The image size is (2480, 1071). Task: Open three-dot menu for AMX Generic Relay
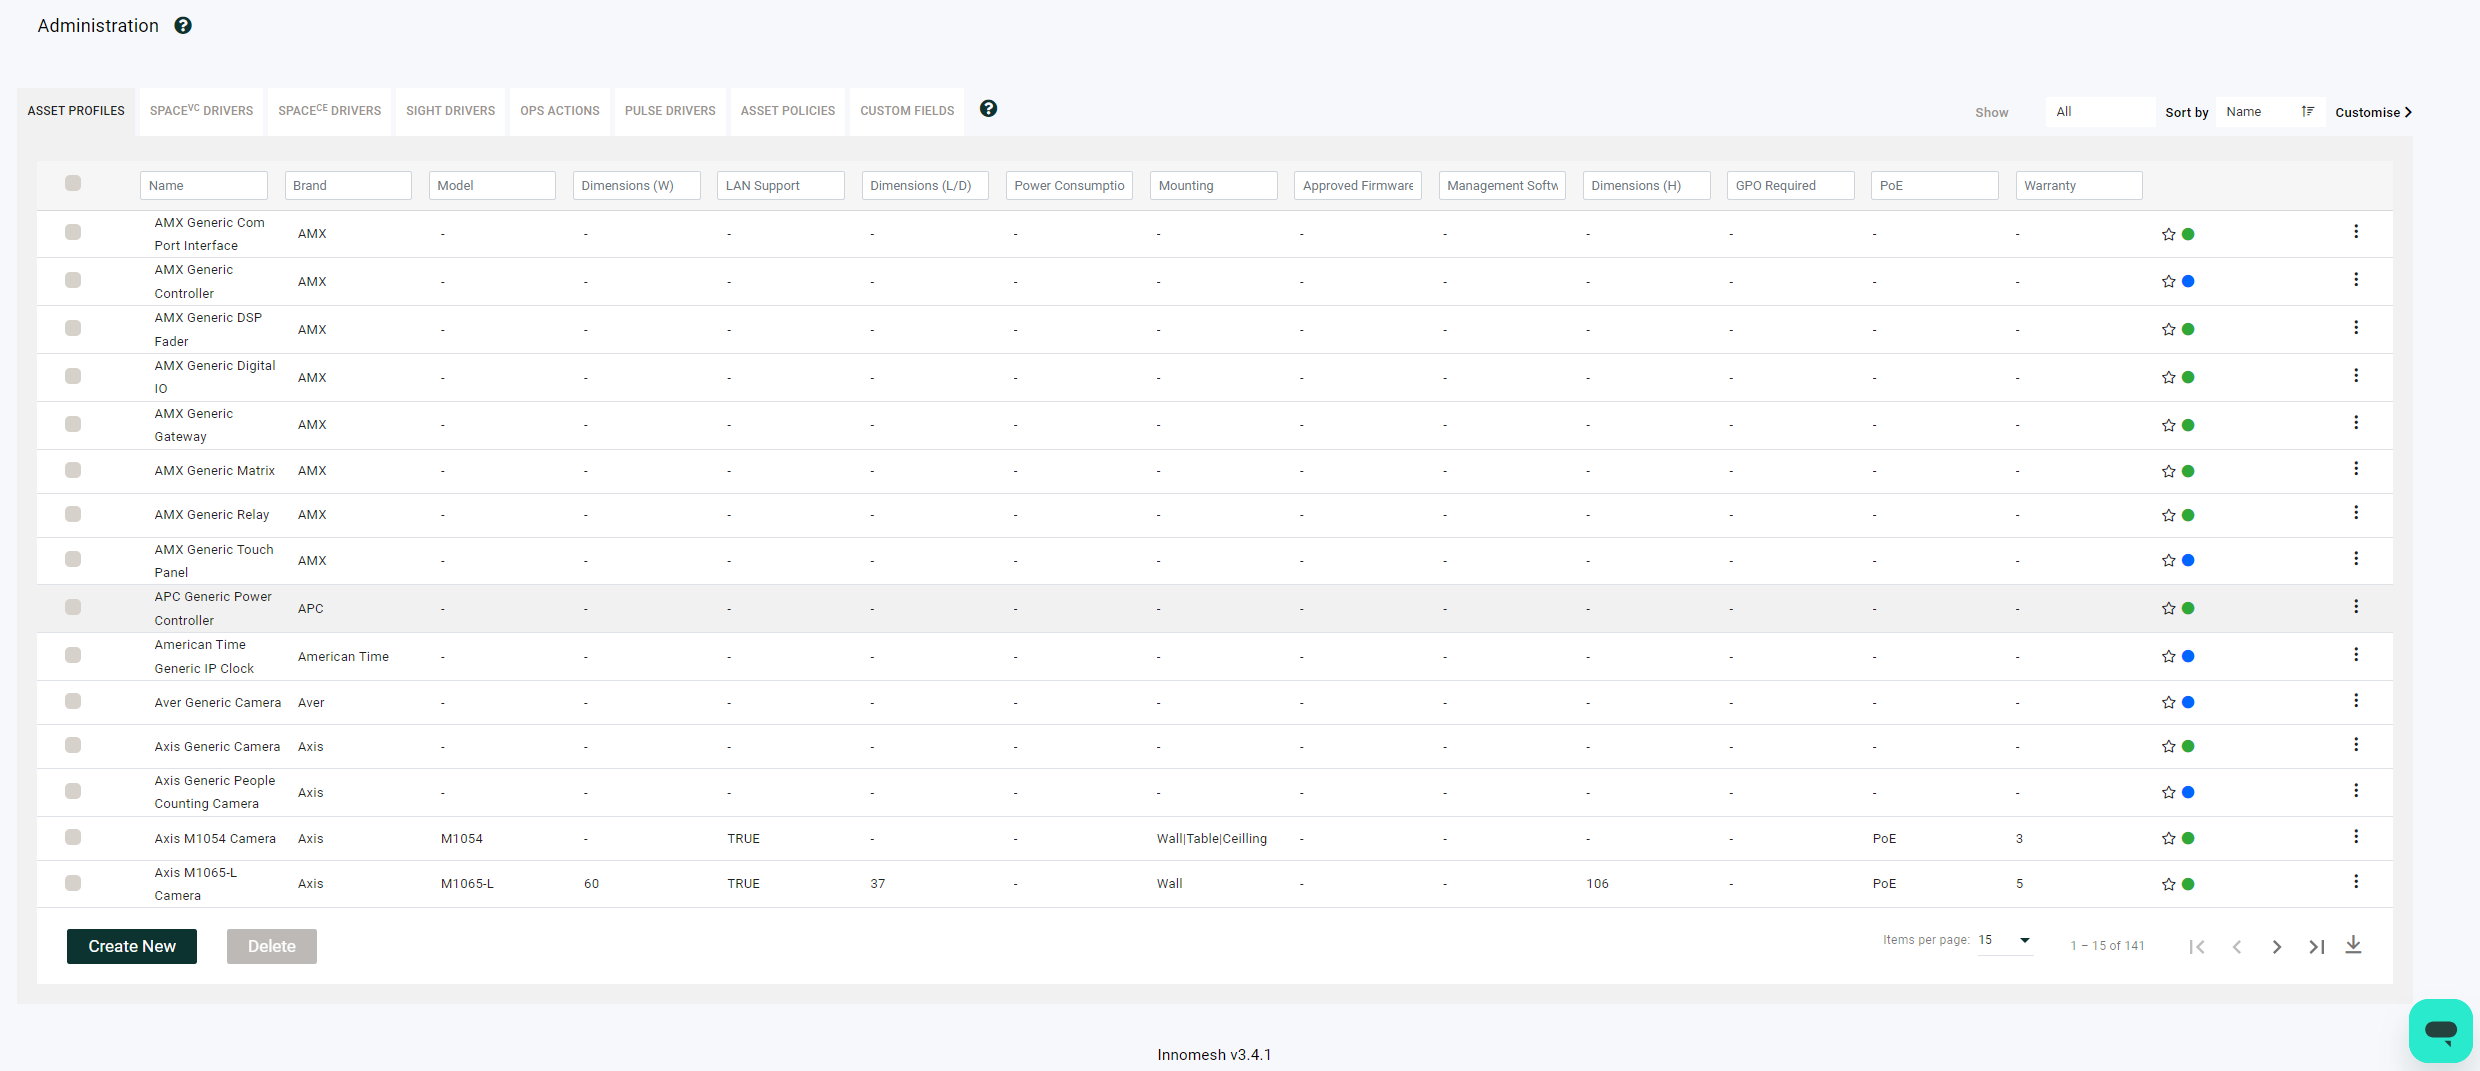pyautogui.click(x=2356, y=513)
